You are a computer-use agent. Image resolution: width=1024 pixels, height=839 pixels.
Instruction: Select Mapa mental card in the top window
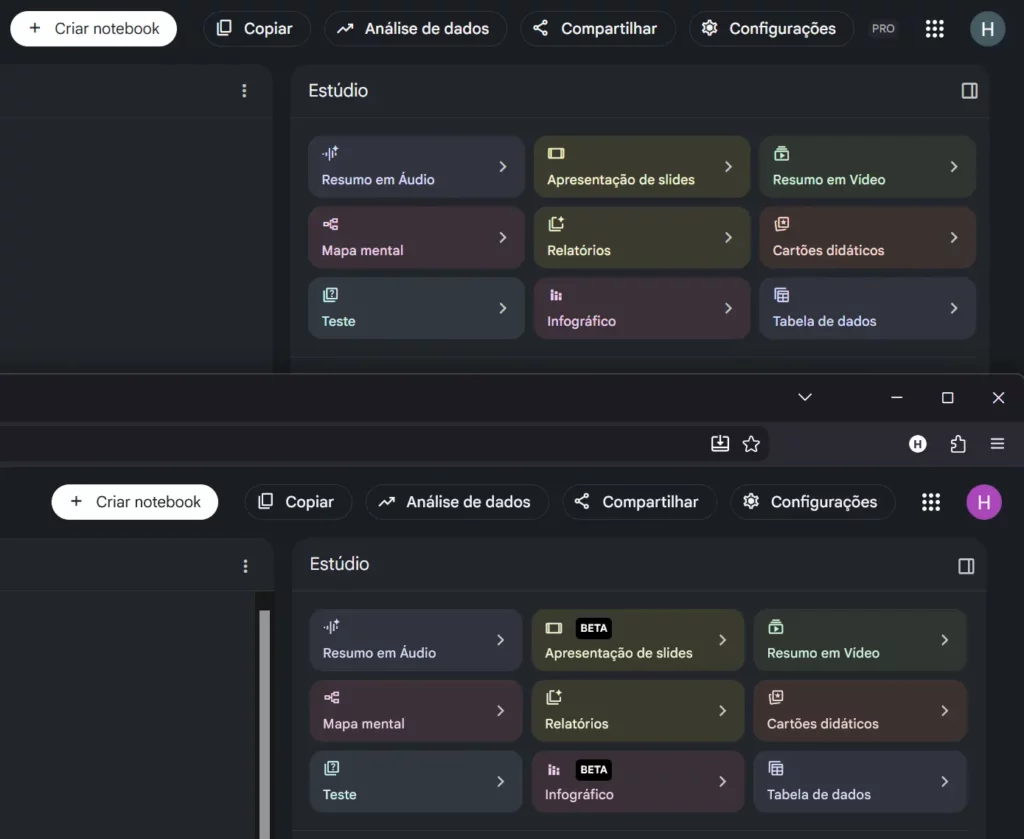tap(416, 238)
